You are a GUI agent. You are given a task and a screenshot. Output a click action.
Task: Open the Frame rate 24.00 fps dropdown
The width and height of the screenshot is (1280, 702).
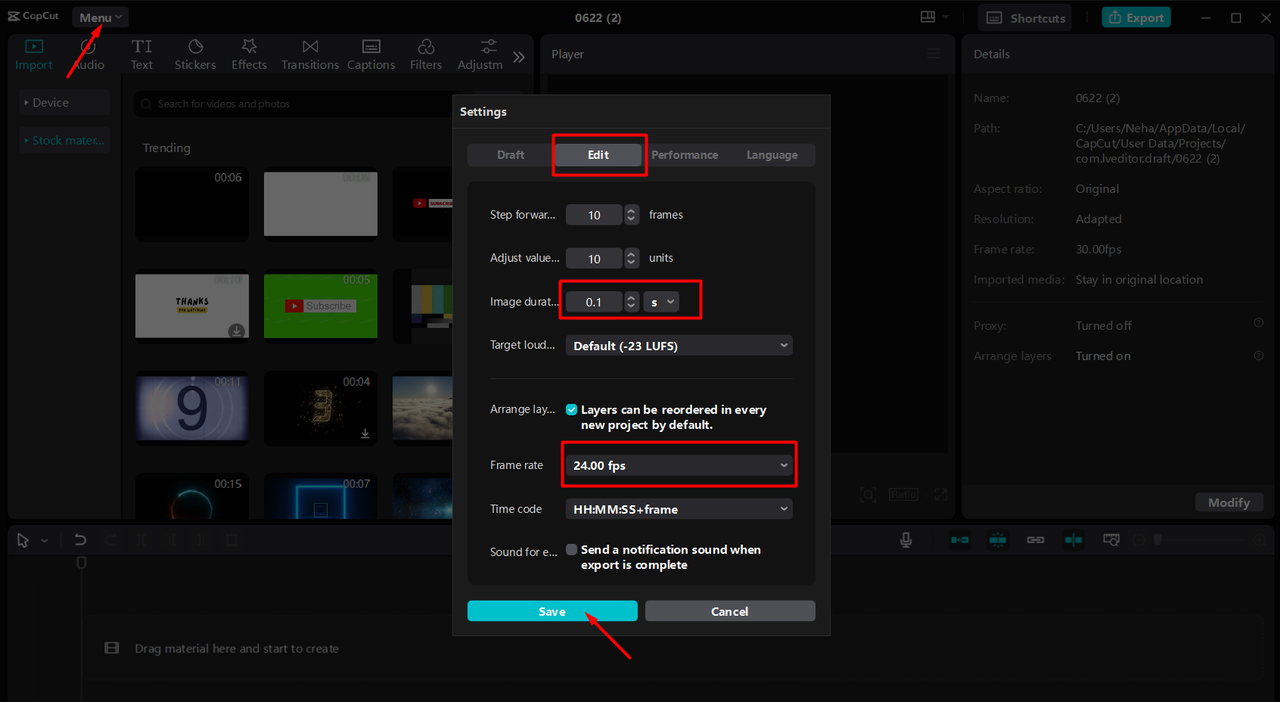[x=679, y=465]
